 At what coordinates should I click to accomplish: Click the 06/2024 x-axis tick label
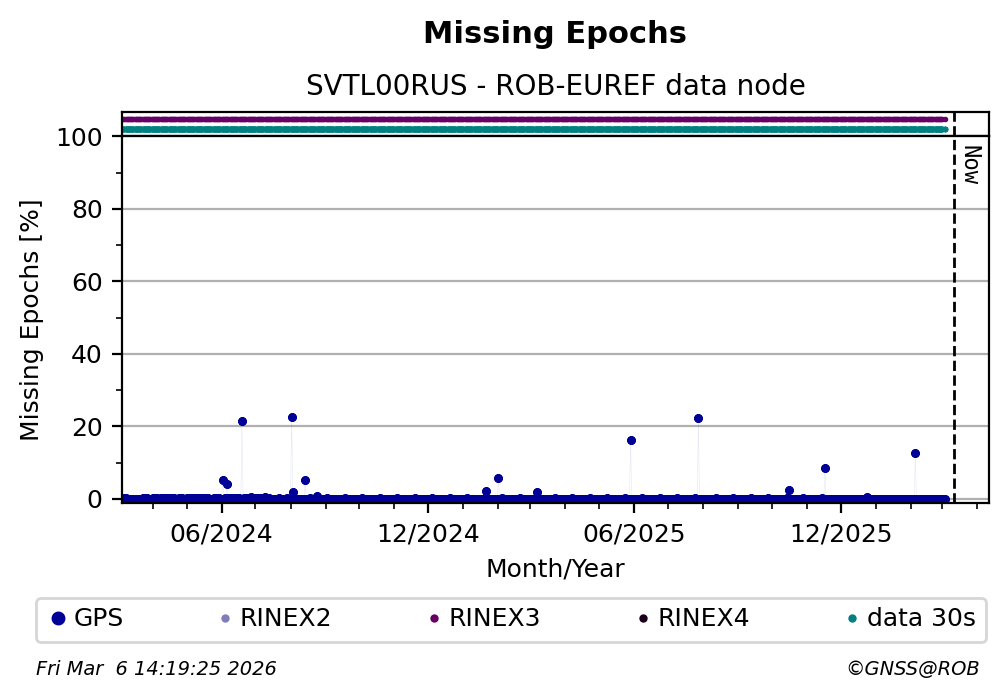point(221,534)
